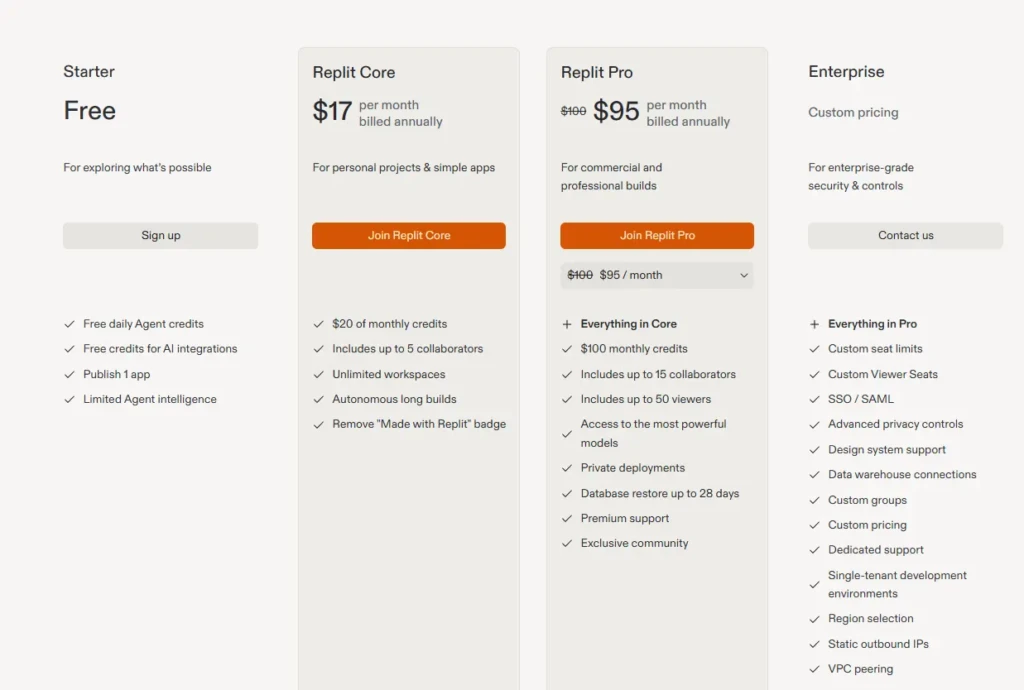Click the plus icon before Everything in Pro
The width and height of the screenshot is (1024, 690).
pyautogui.click(x=814, y=324)
